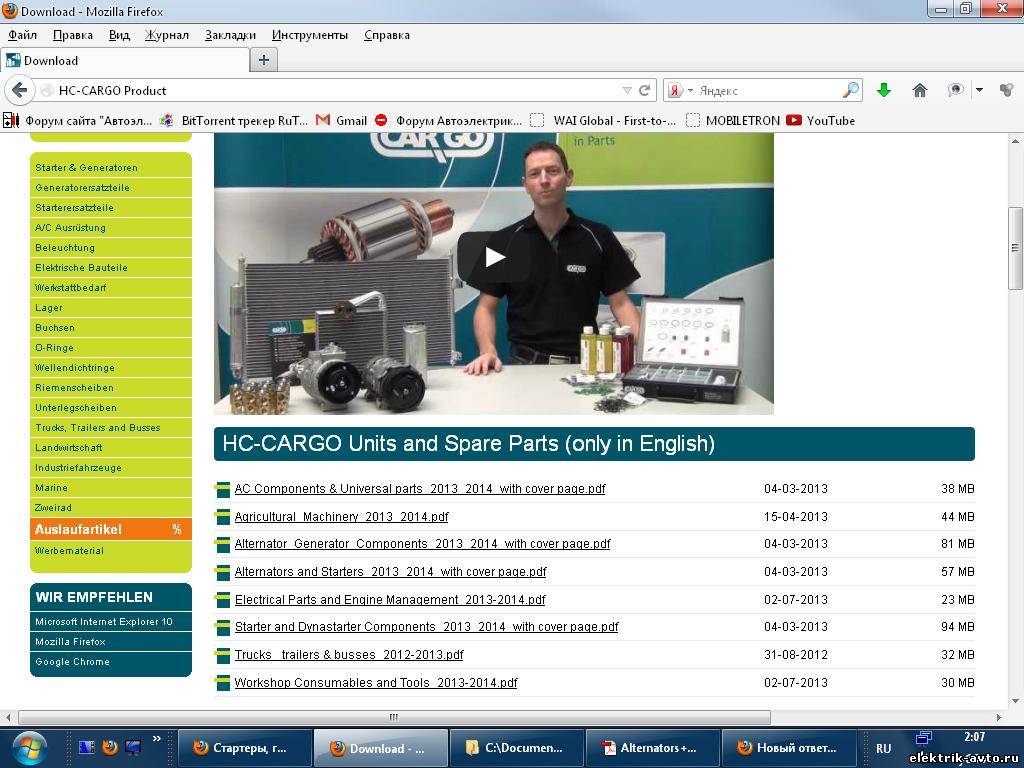Screen dimensions: 1024x768
Task: Open Werkstattbedarf sidebar category
Action: click(110, 287)
